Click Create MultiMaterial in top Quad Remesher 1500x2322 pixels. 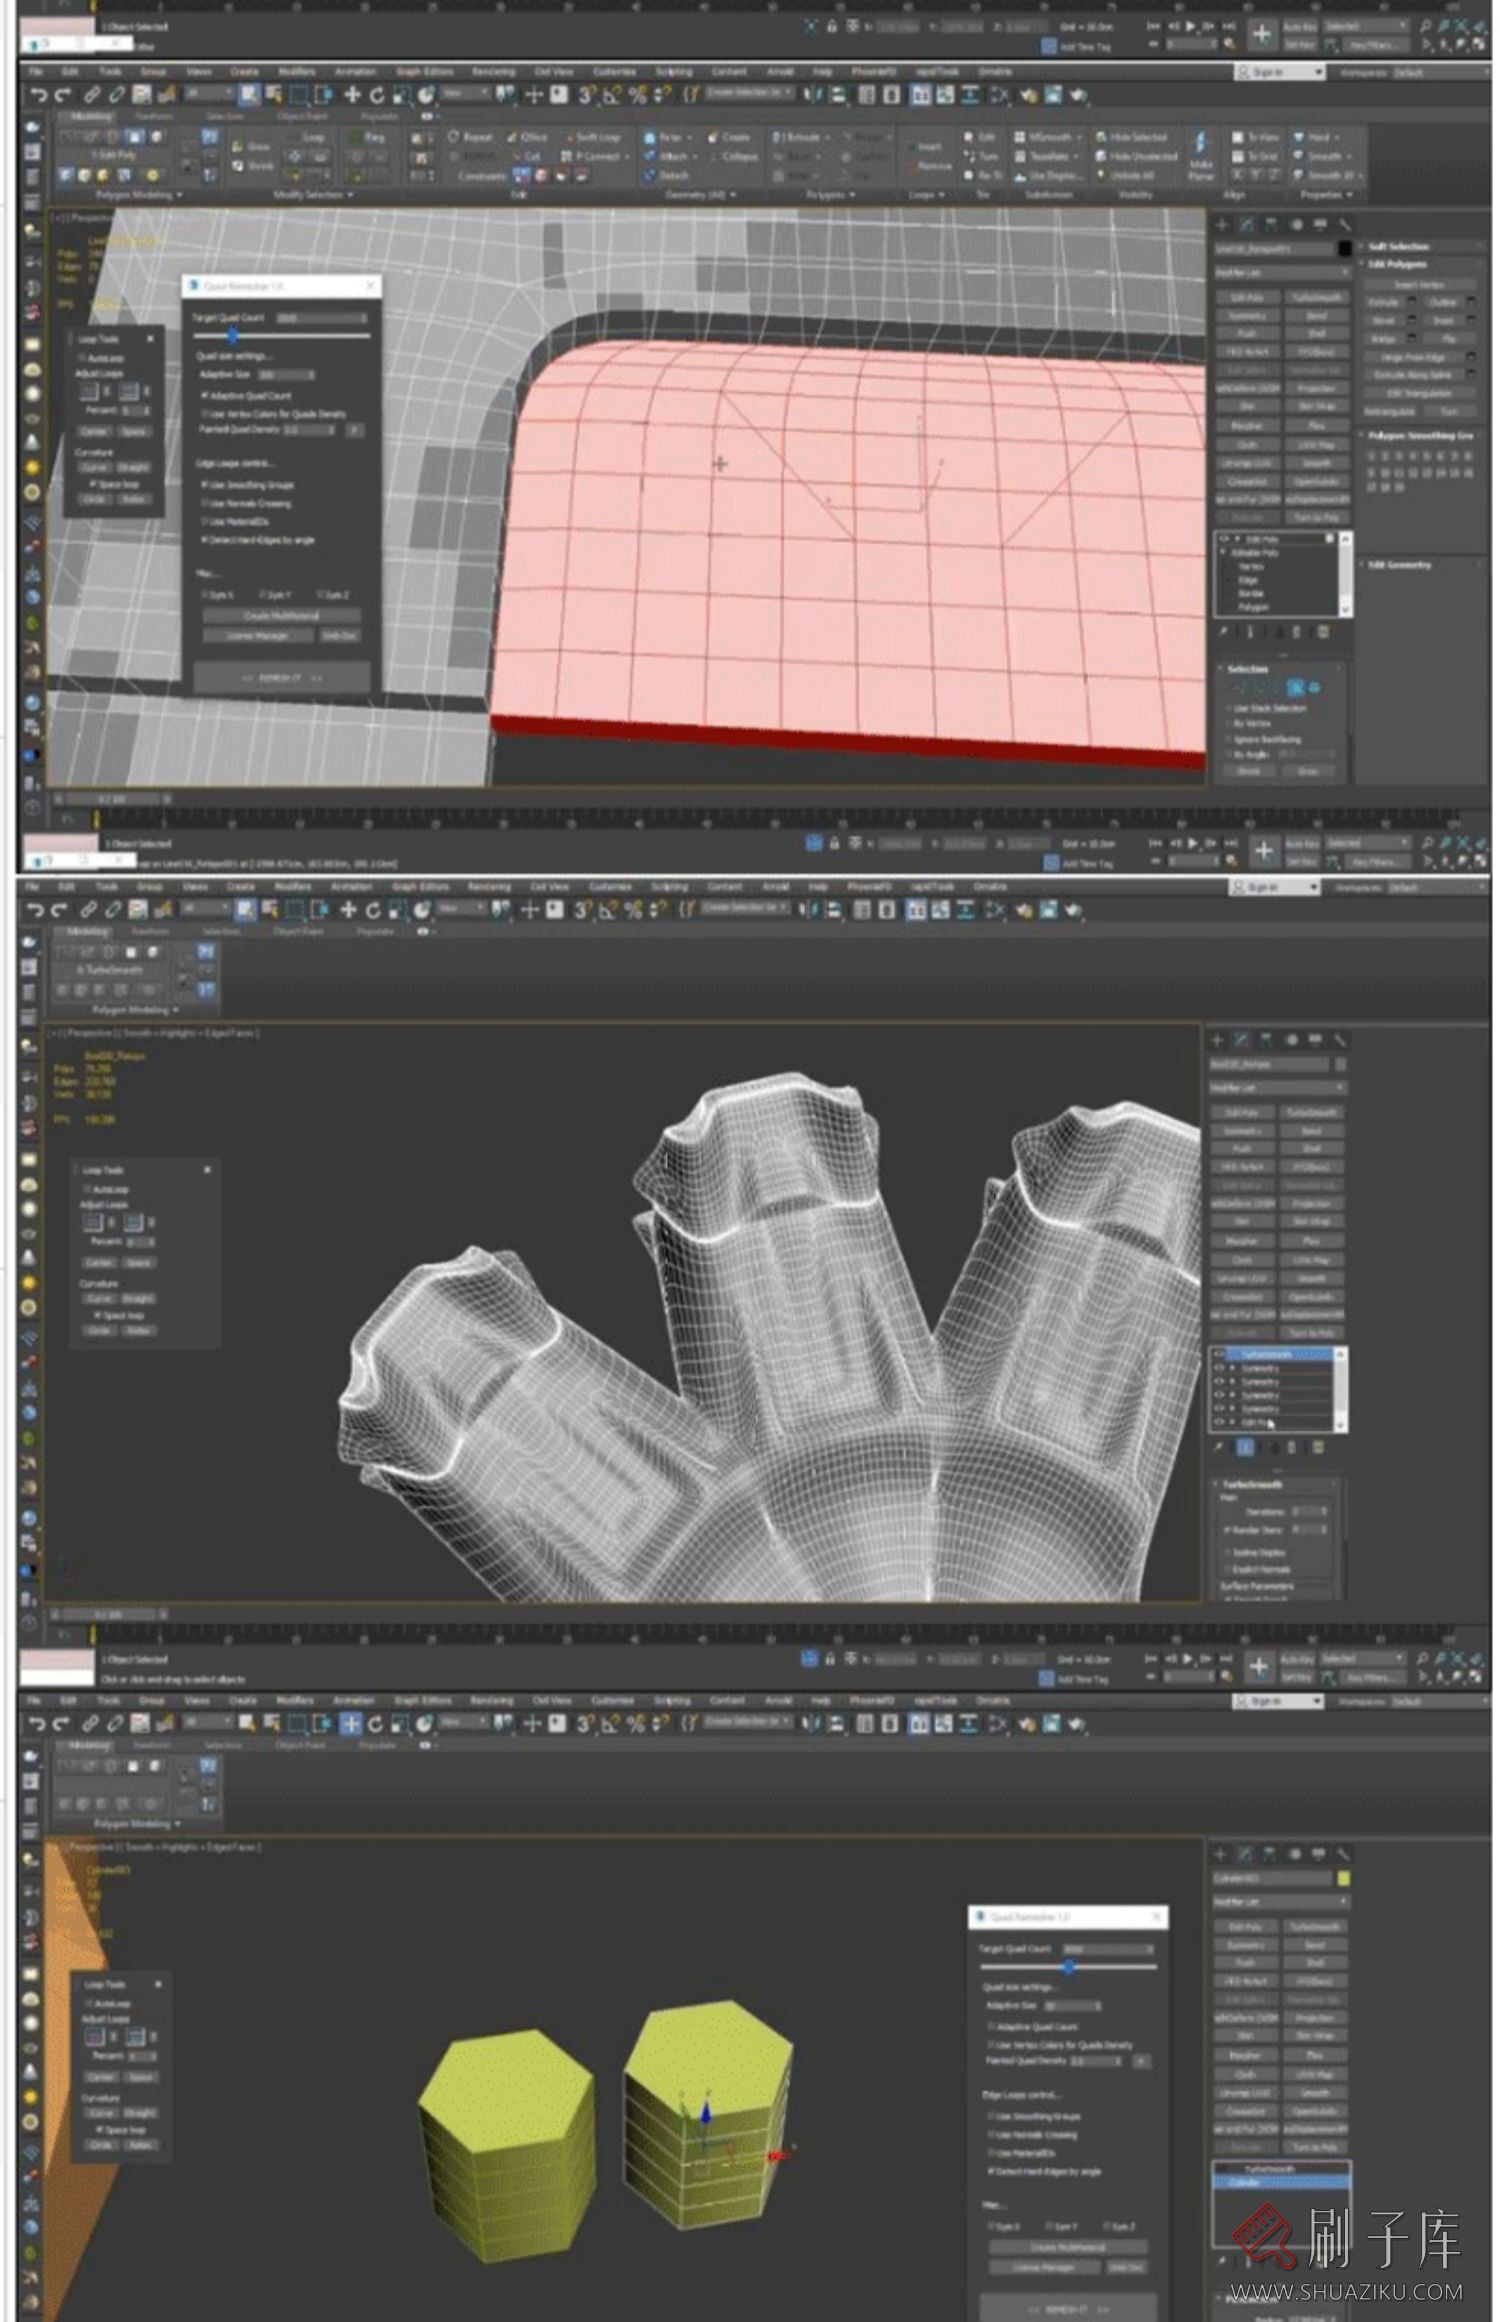point(282,616)
